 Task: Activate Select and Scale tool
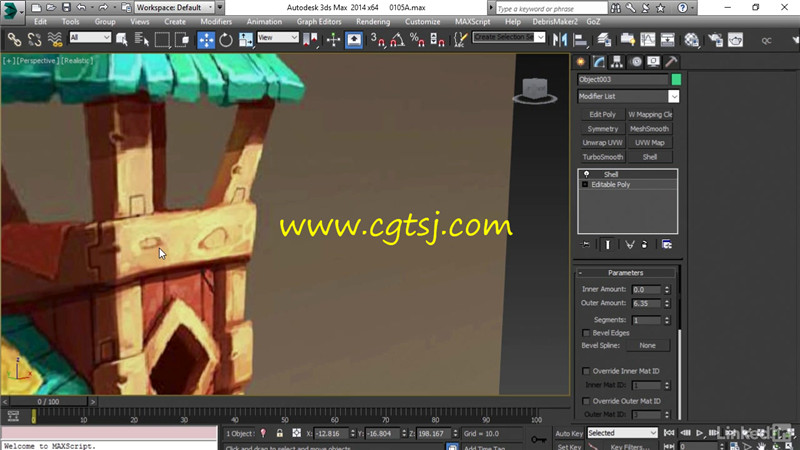pyautogui.click(x=245, y=40)
